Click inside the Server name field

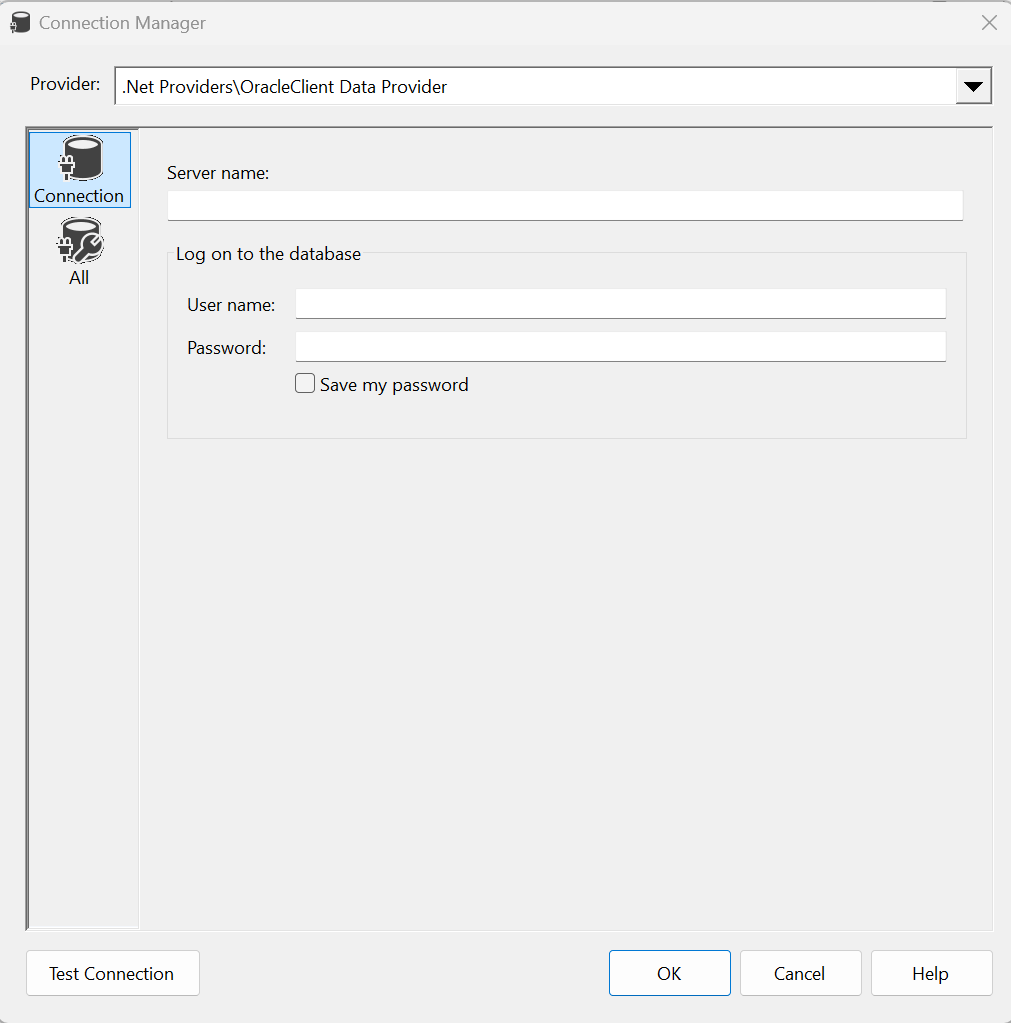point(565,205)
